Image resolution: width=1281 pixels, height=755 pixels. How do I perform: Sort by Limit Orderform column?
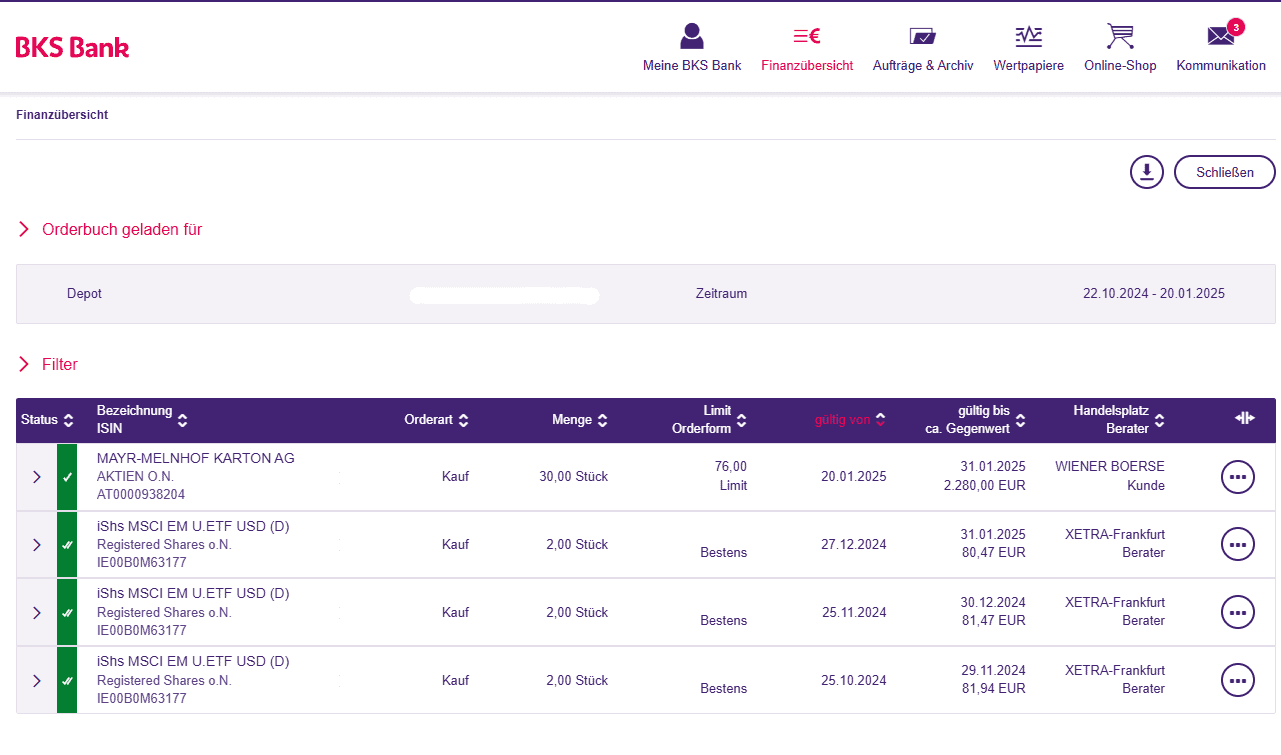coord(709,418)
